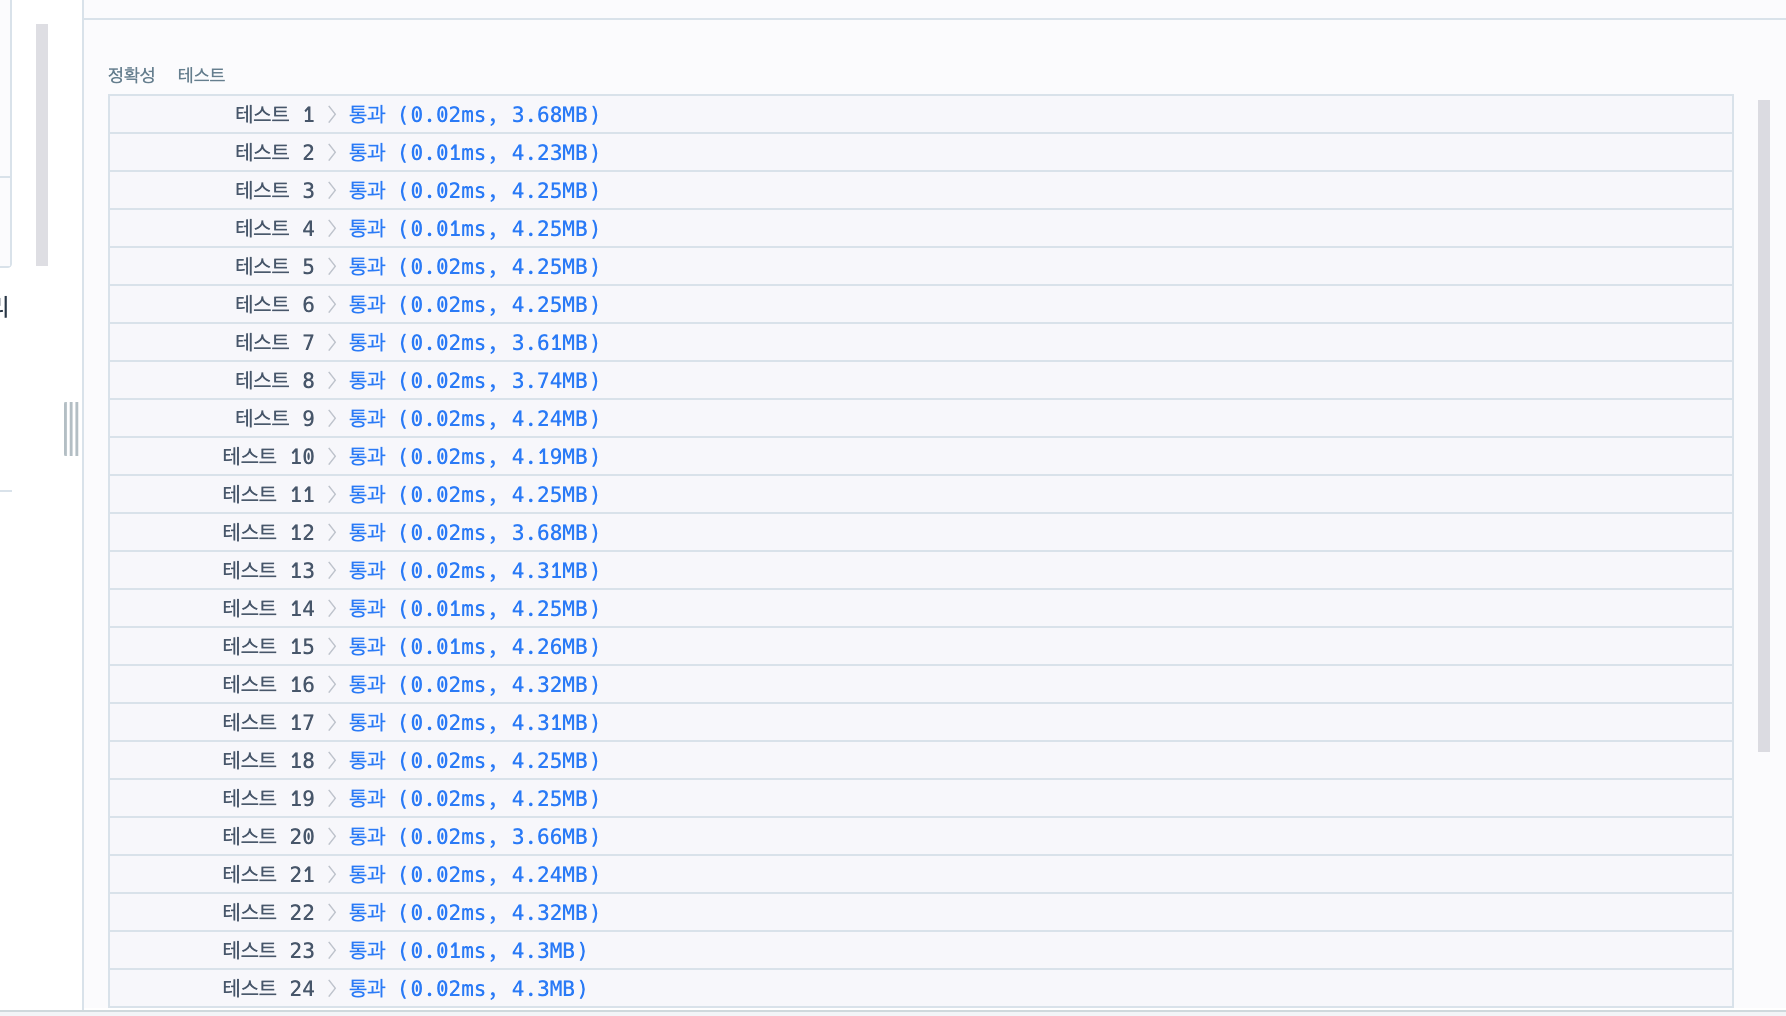Click the left panel scrollbar

[42, 145]
